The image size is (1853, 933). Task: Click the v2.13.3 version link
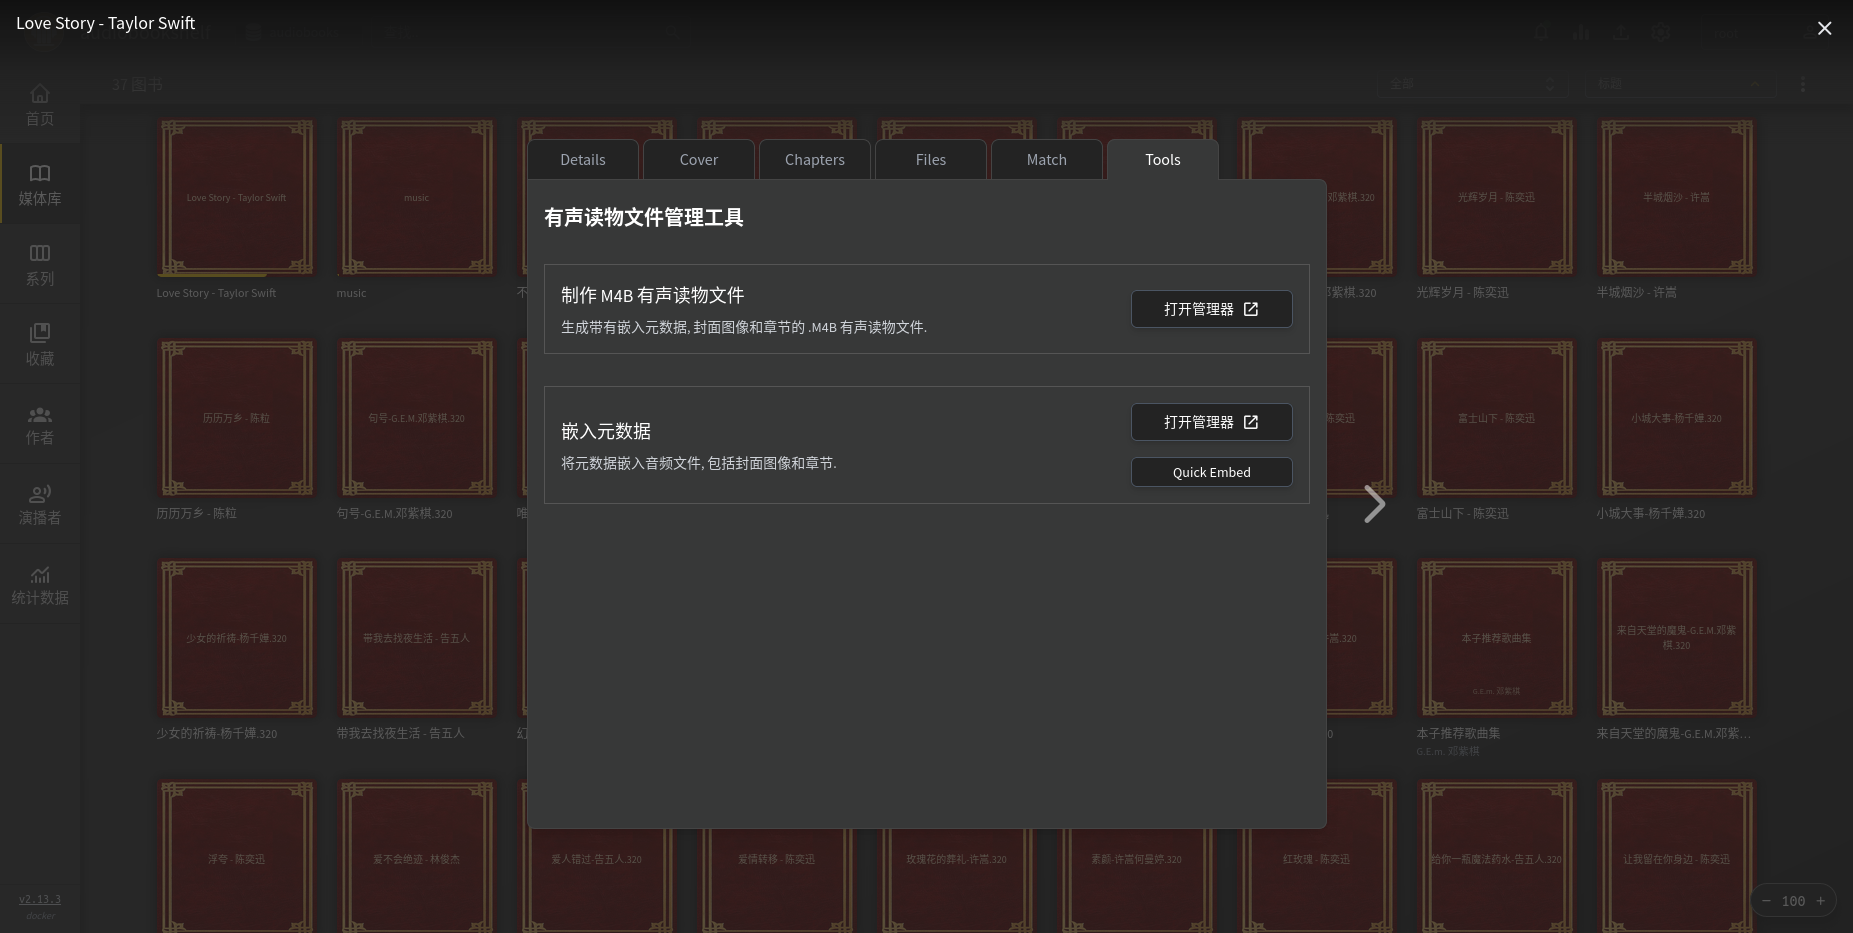tap(40, 899)
